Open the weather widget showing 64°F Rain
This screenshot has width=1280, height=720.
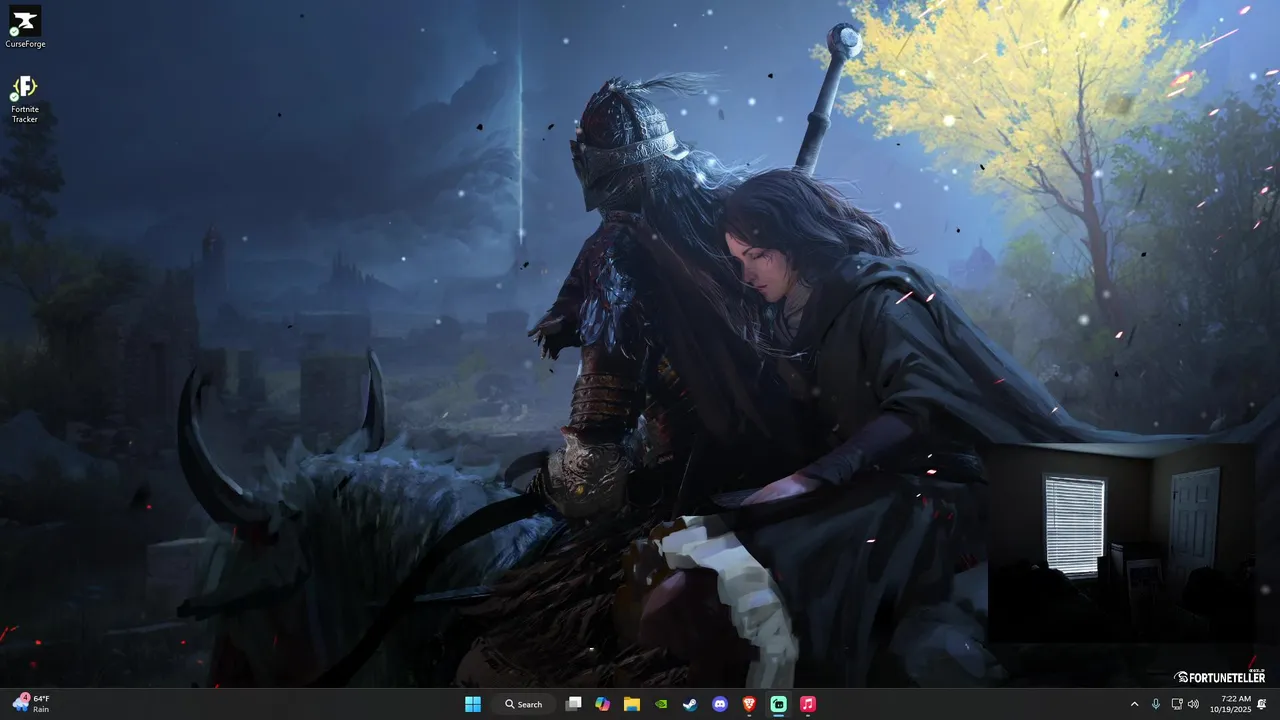(31, 704)
